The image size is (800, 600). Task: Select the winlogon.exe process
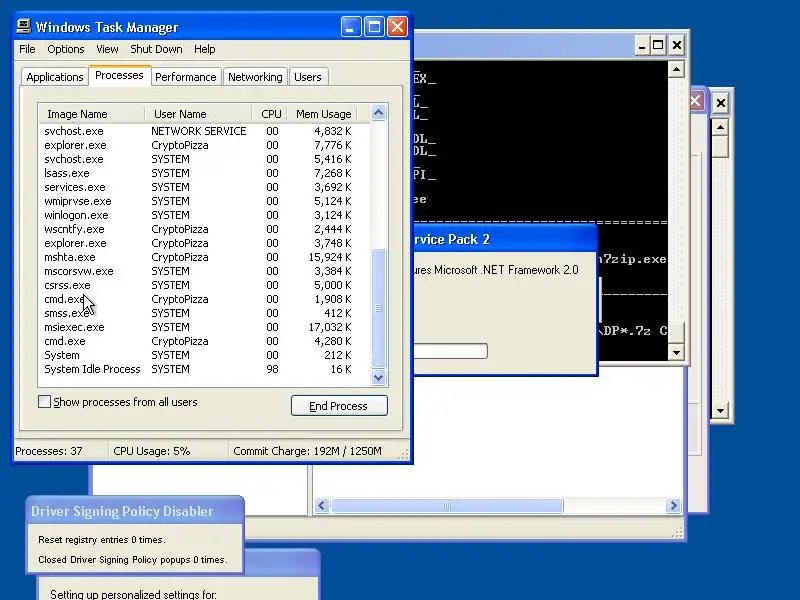click(x=204, y=215)
